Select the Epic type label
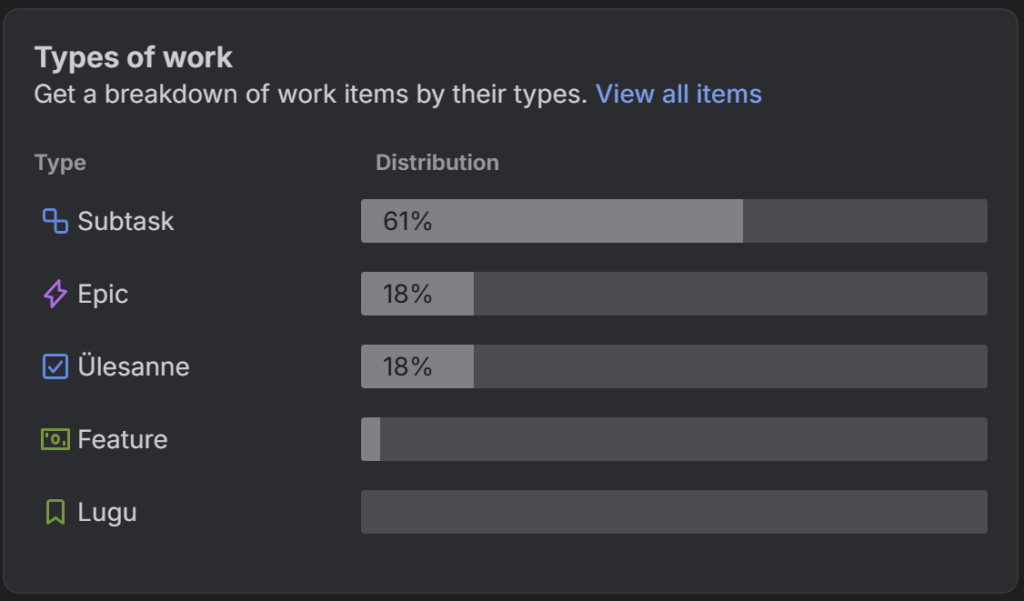This screenshot has height=601, width=1024. [103, 294]
